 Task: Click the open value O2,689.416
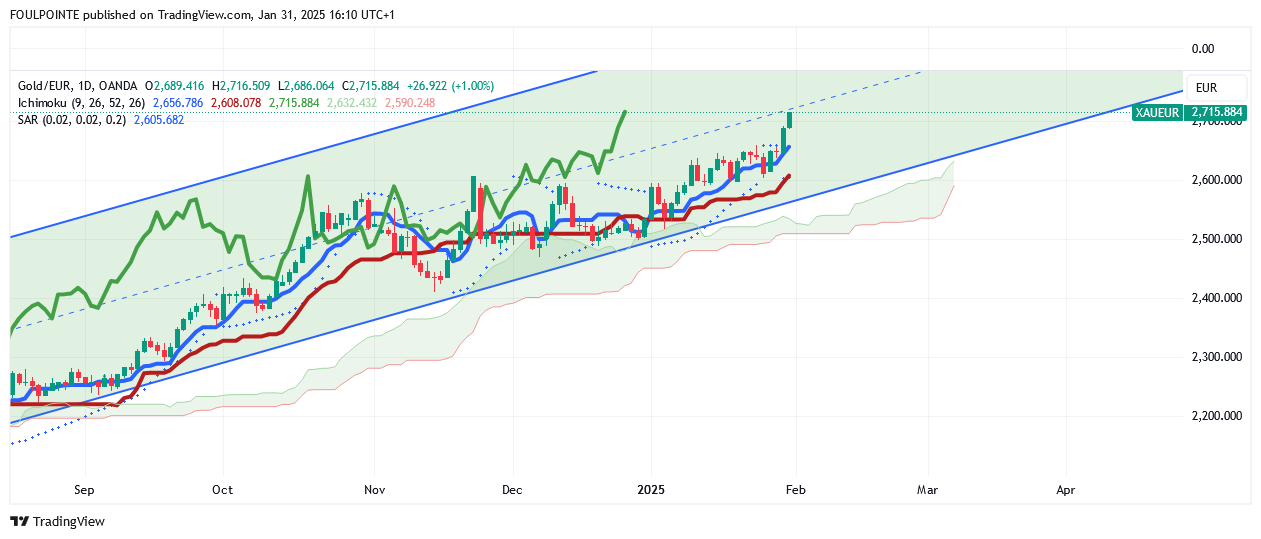tap(175, 87)
